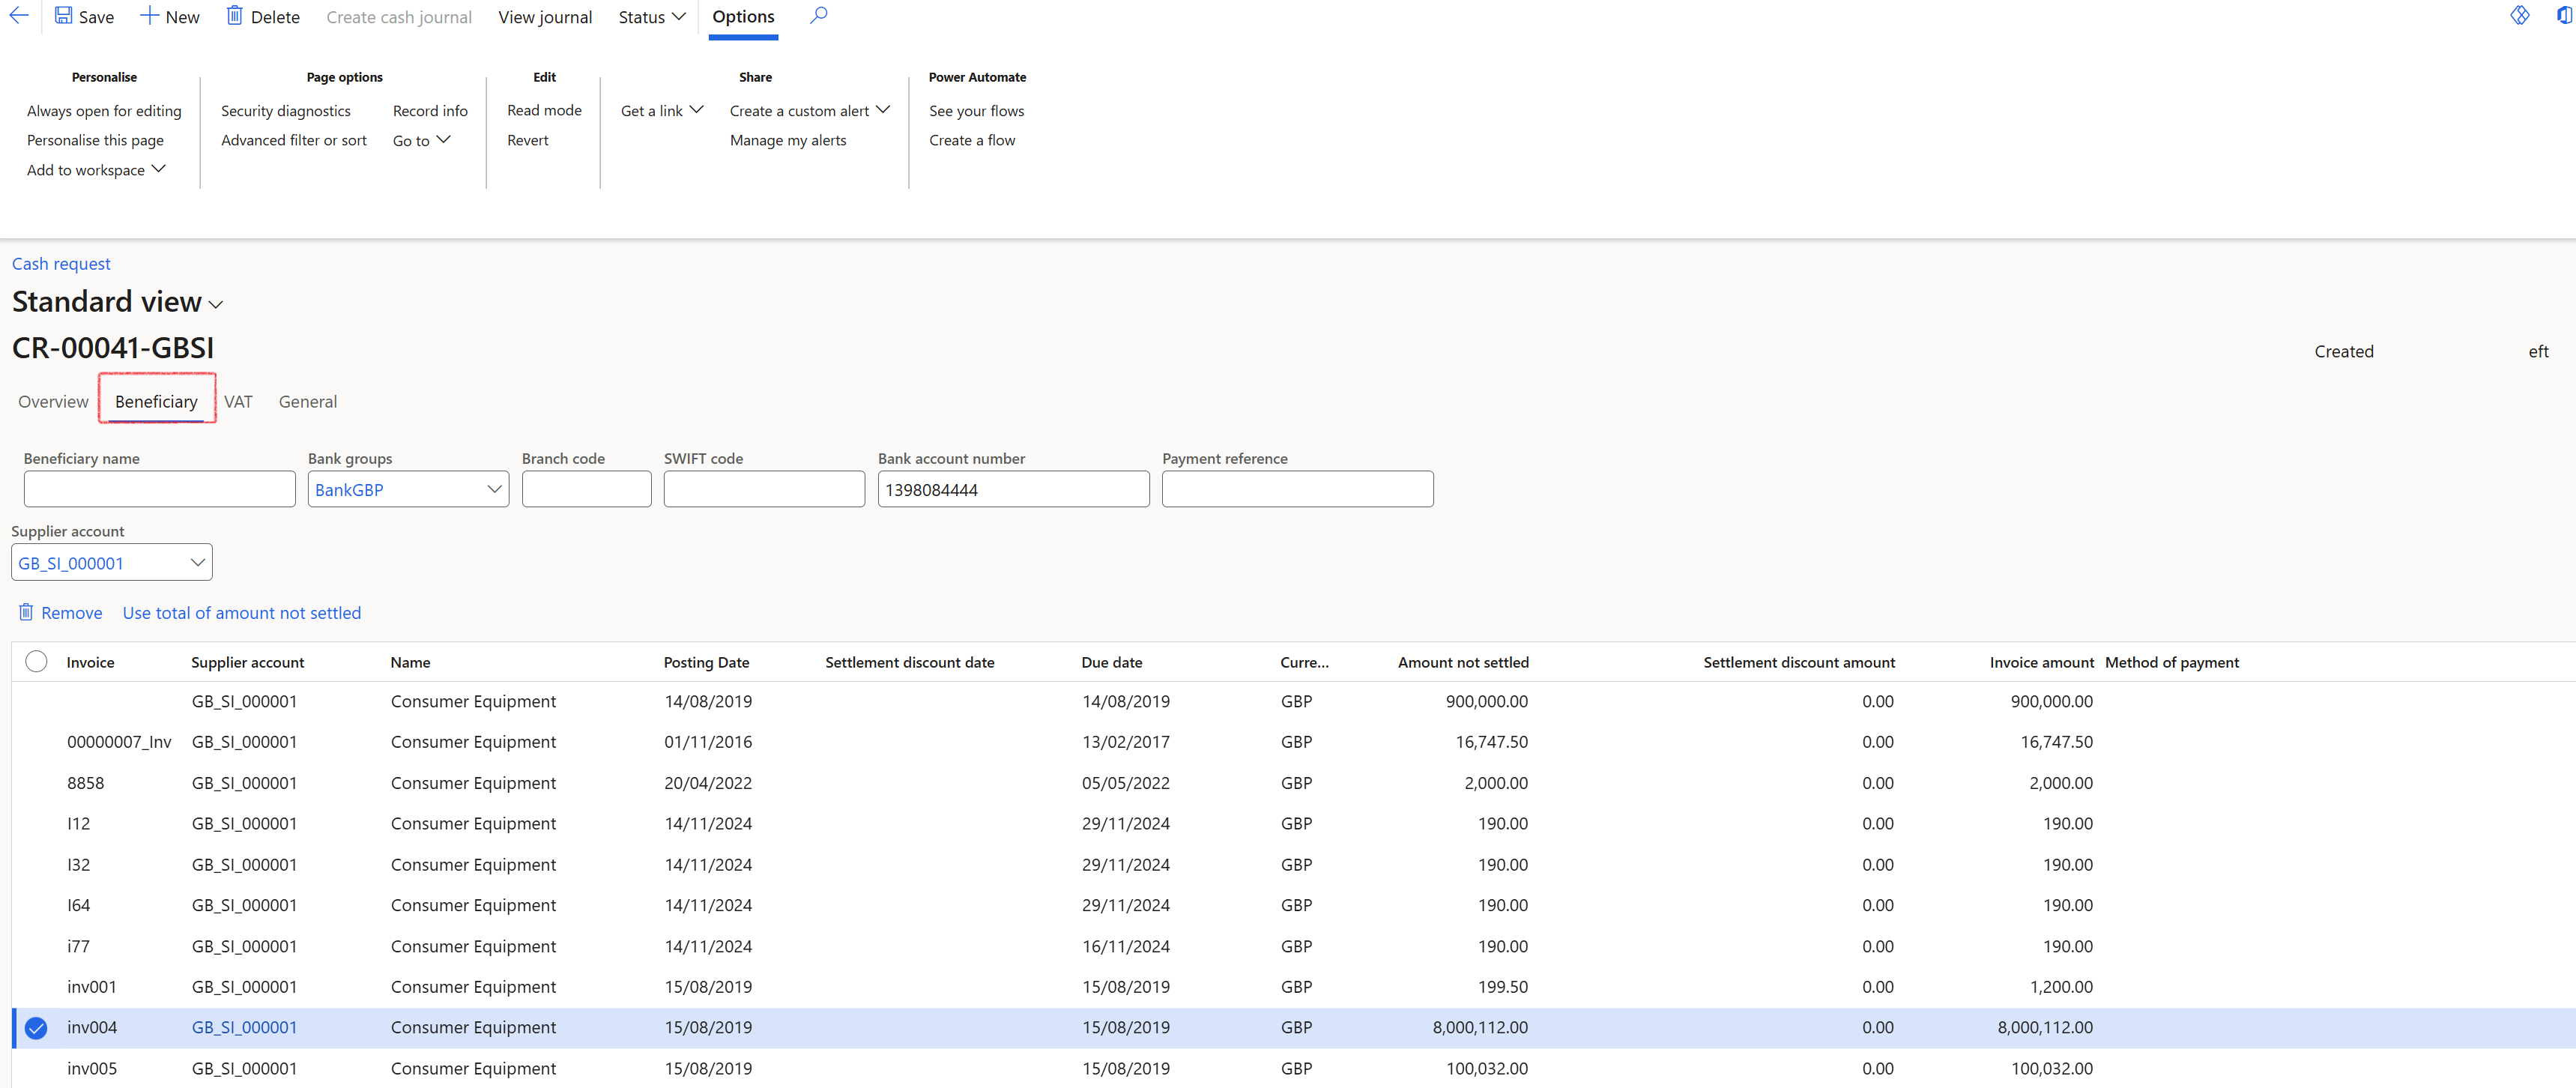Click the Posting Date column header

(x=706, y=662)
